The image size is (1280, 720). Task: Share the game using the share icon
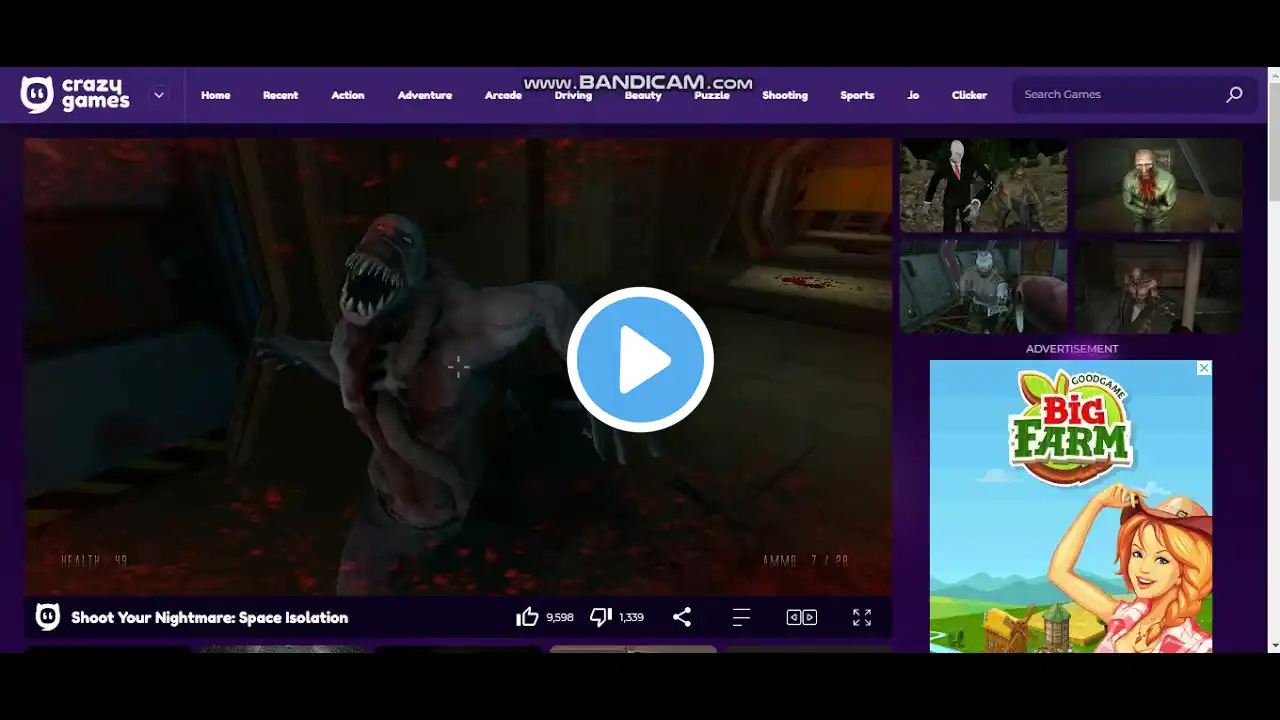click(x=682, y=617)
